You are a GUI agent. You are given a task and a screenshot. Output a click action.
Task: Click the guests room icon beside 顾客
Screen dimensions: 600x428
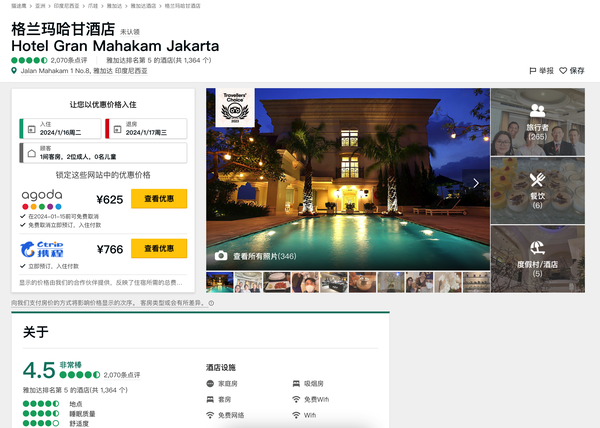(32, 153)
